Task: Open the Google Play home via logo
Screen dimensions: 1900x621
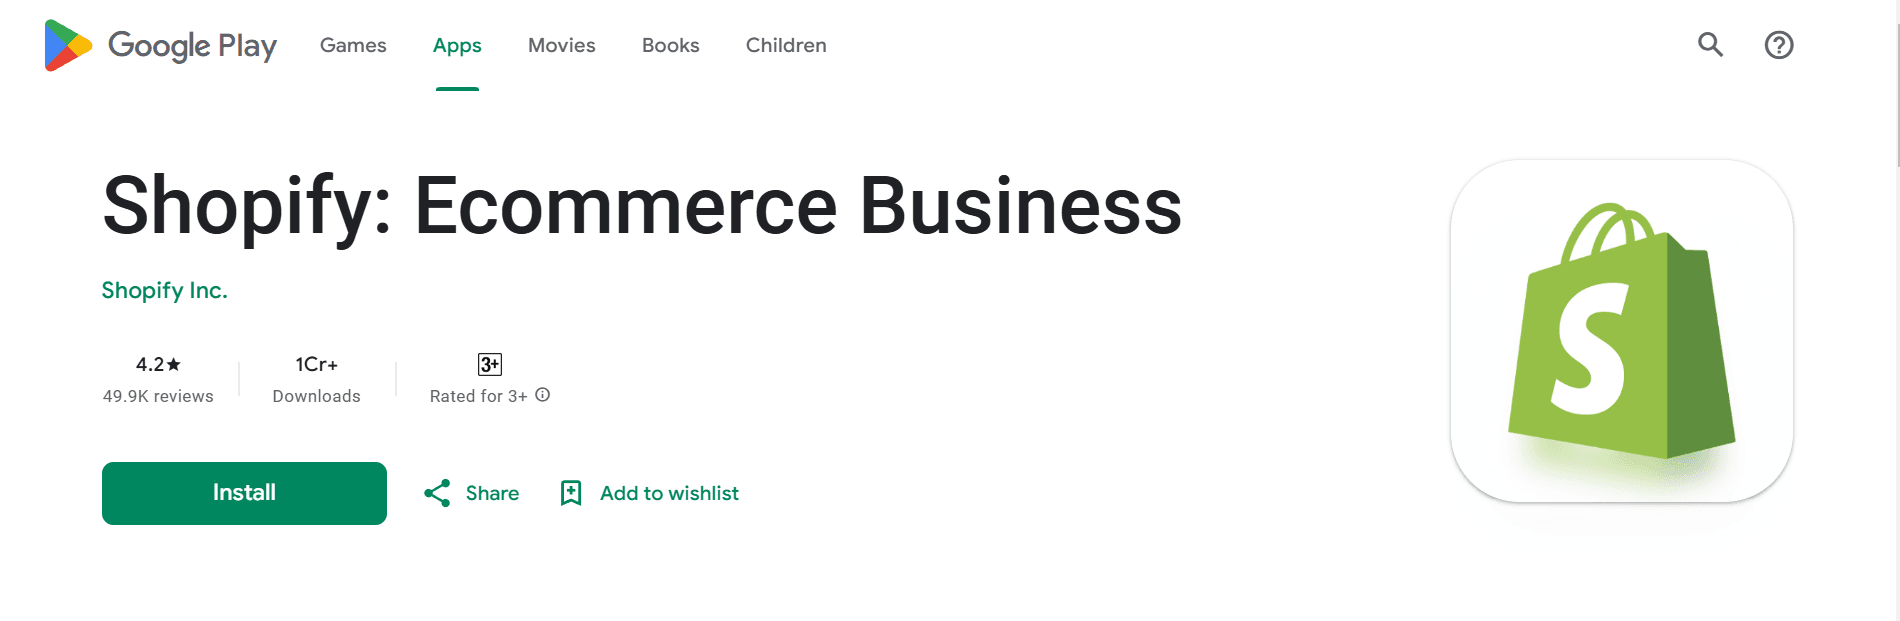Action: pos(160,45)
